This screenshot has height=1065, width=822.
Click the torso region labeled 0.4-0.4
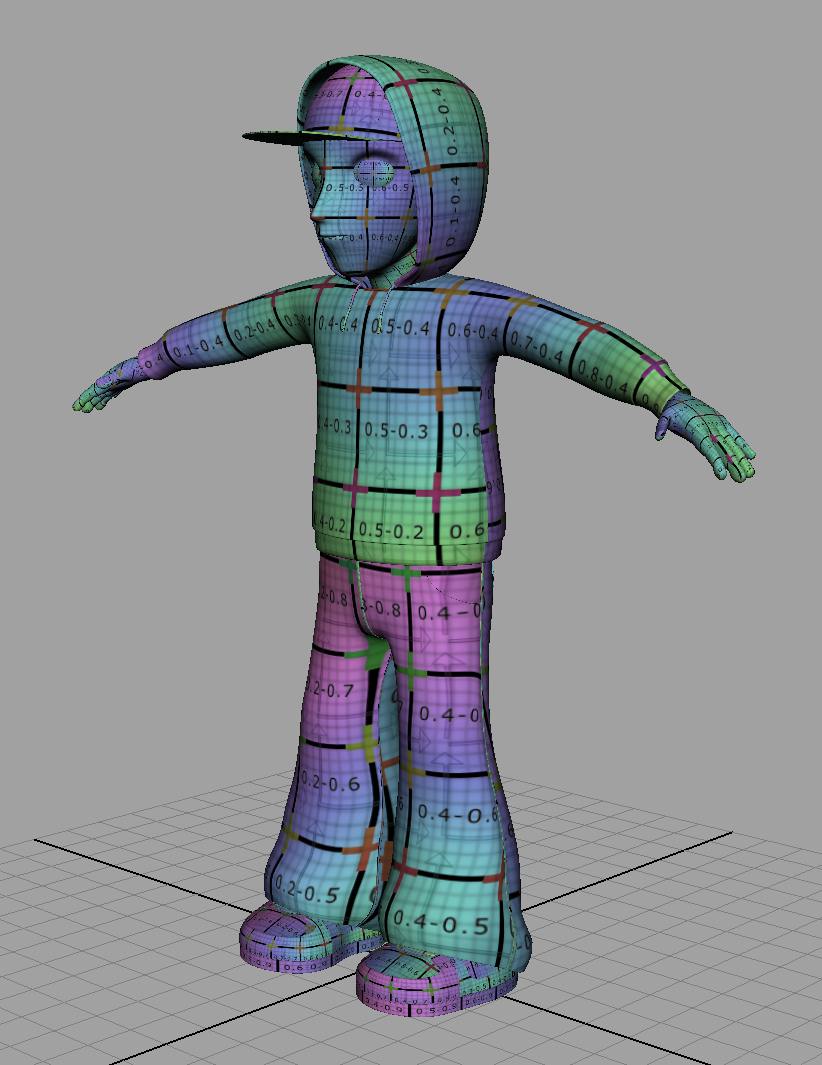(x=340, y=322)
